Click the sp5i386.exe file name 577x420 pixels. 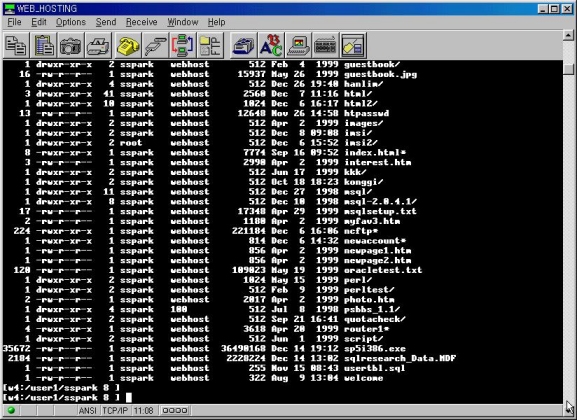coord(375,349)
